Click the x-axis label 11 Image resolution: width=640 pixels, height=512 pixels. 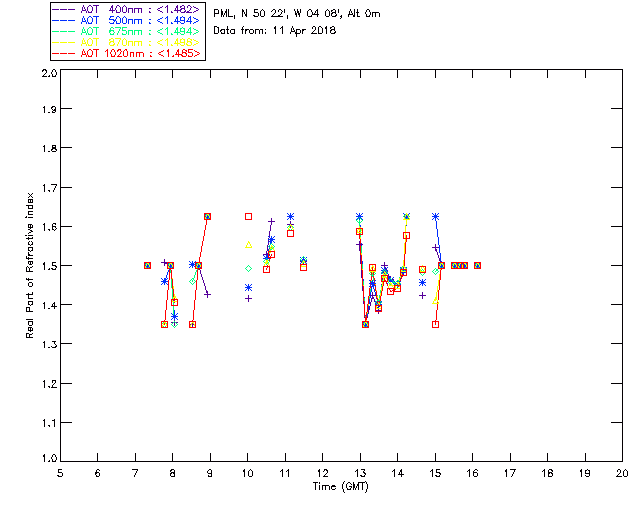pyautogui.click(x=285, y=473)
